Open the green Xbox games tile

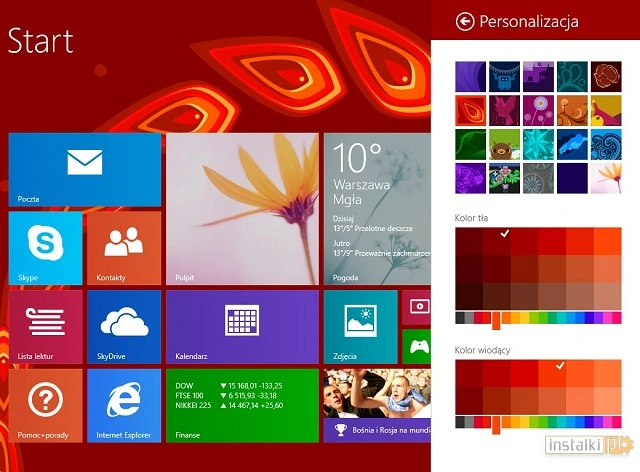point(417,347)
